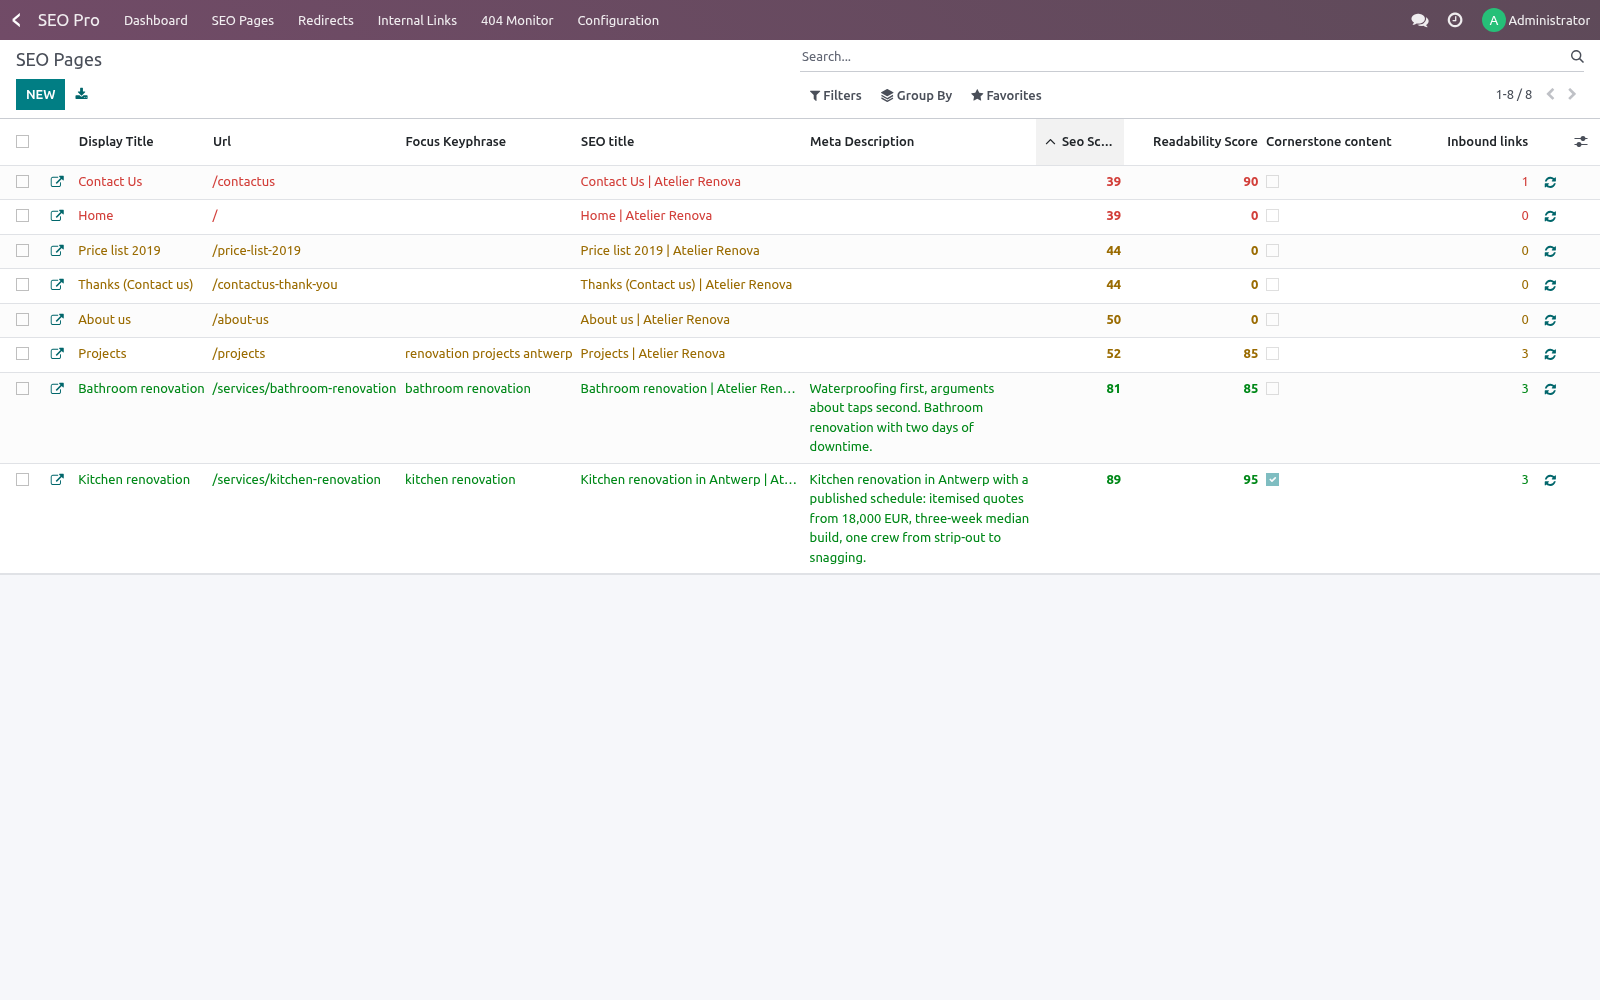The image size is (1600, 1000).
Task: Refresh the Bathroom renovation row analysis
Action: [1550, 389]
